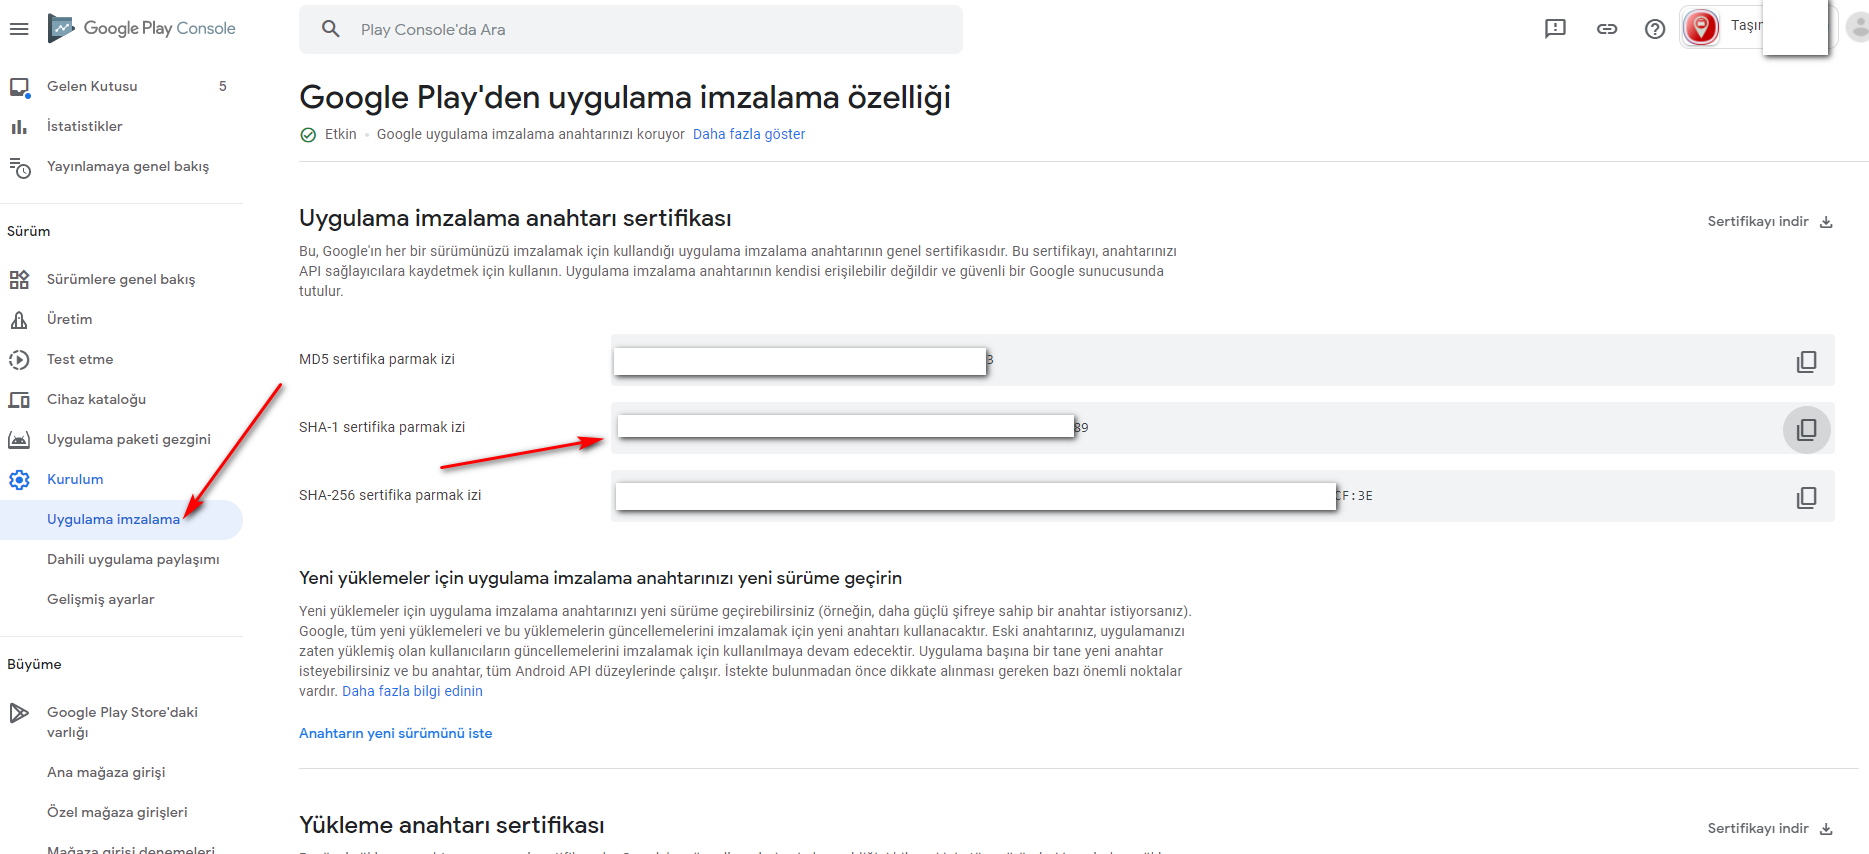Open Google Play Store'daki varlığı

tap(121, 722)
